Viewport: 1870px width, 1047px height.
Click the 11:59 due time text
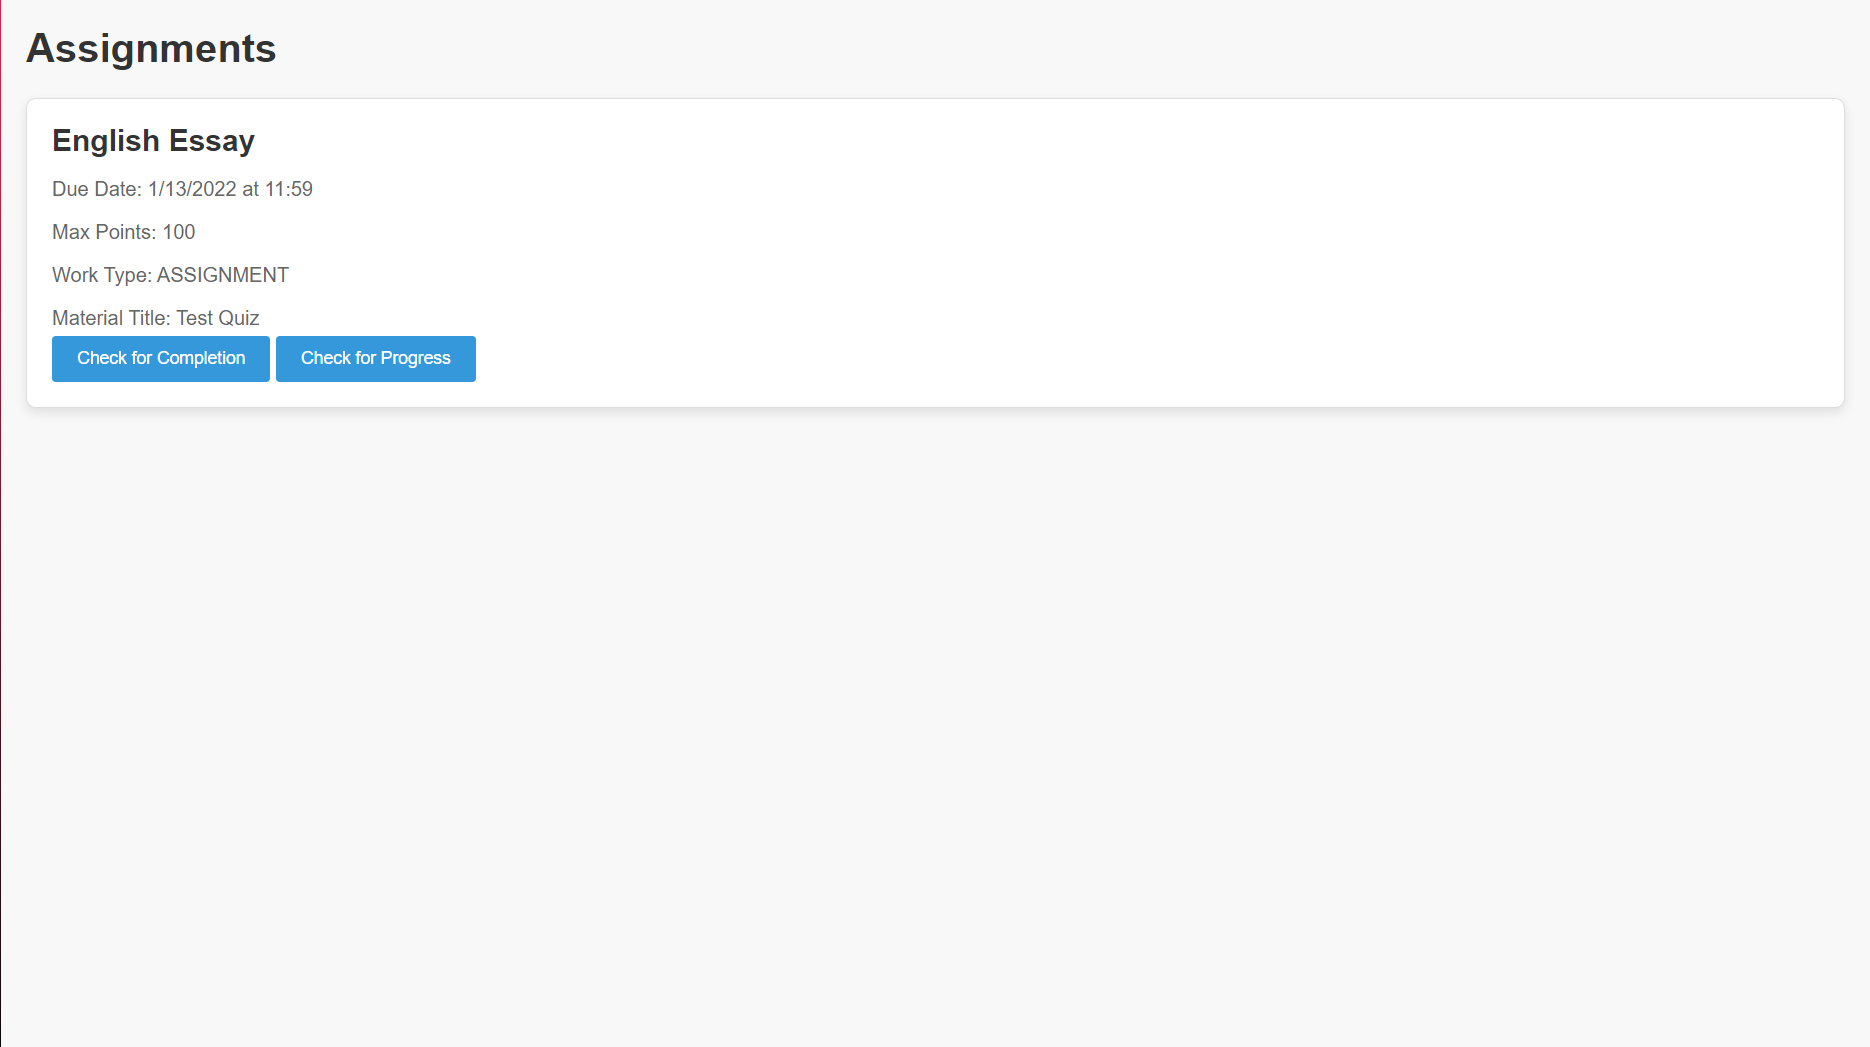(x=289, y=189)
